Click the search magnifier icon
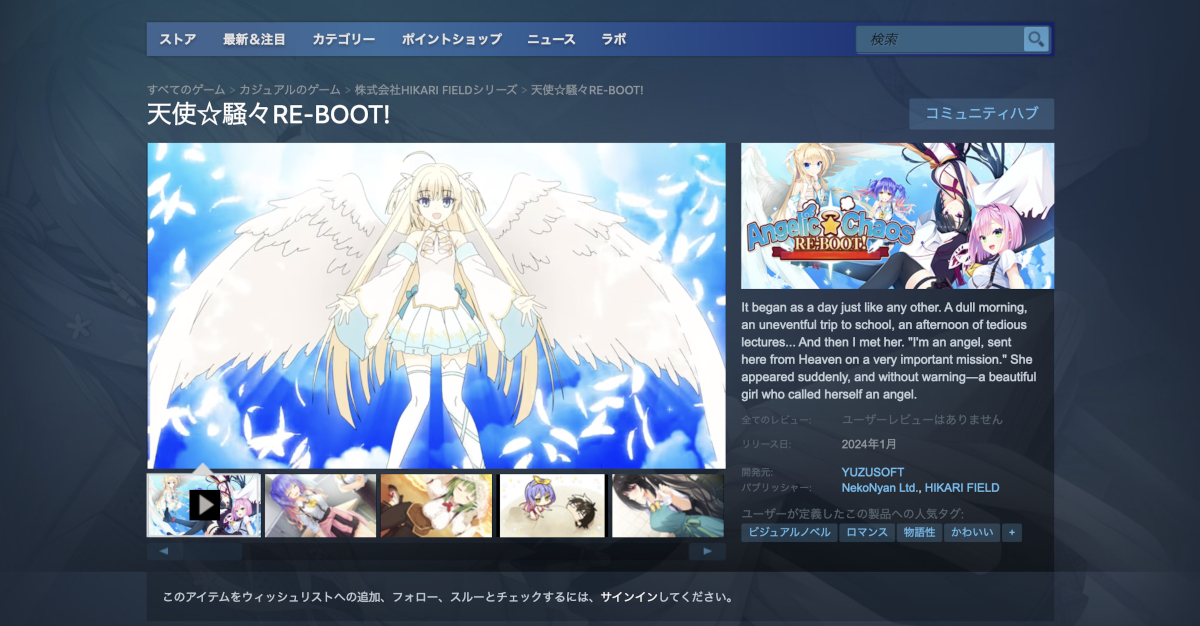Image resolution: width=1200 pixels, height=626 pixels. click(x=1036, y=39)
